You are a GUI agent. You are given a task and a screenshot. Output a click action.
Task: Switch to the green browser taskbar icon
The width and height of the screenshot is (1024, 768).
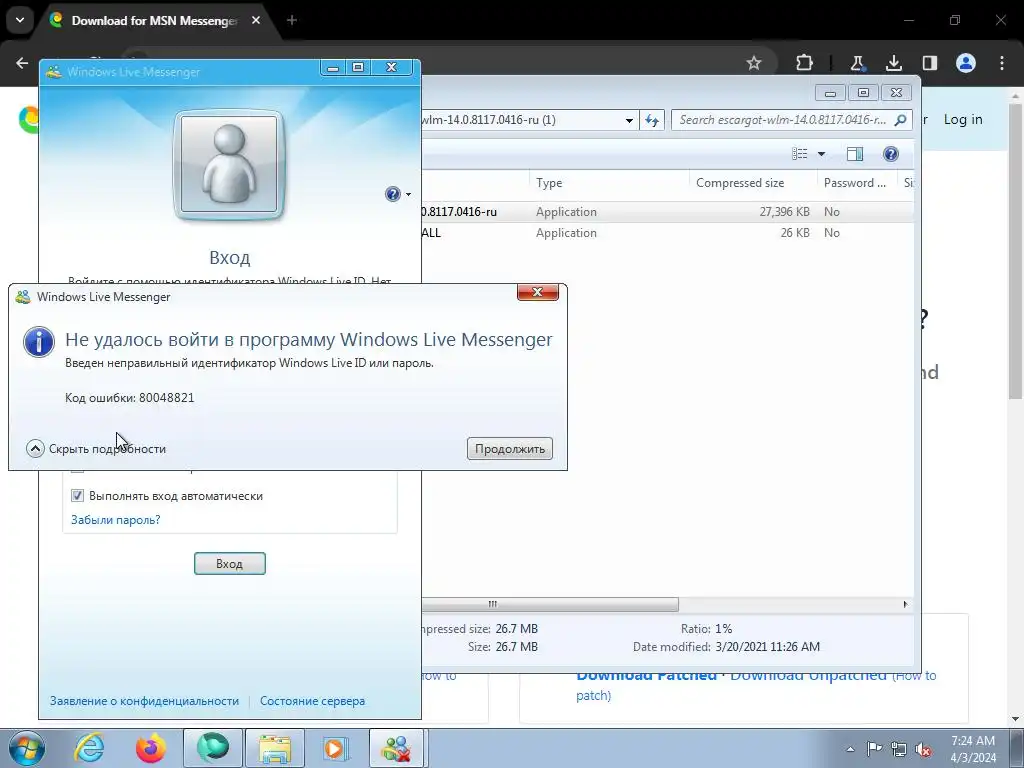point(213,748)
